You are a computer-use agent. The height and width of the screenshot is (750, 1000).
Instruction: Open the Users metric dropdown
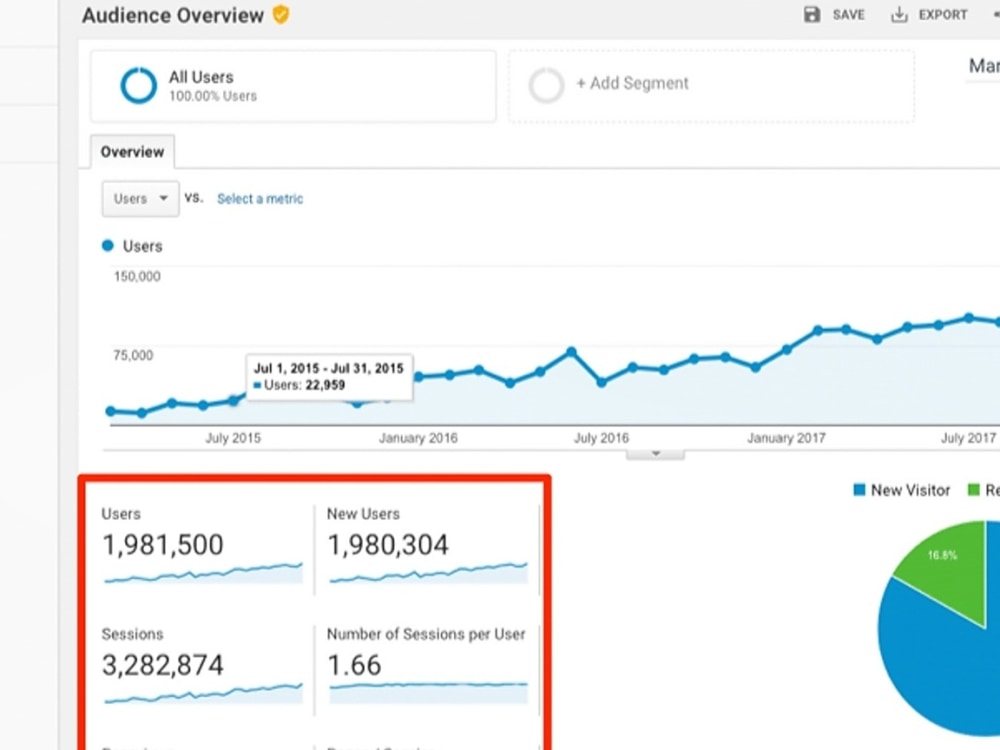140,199
